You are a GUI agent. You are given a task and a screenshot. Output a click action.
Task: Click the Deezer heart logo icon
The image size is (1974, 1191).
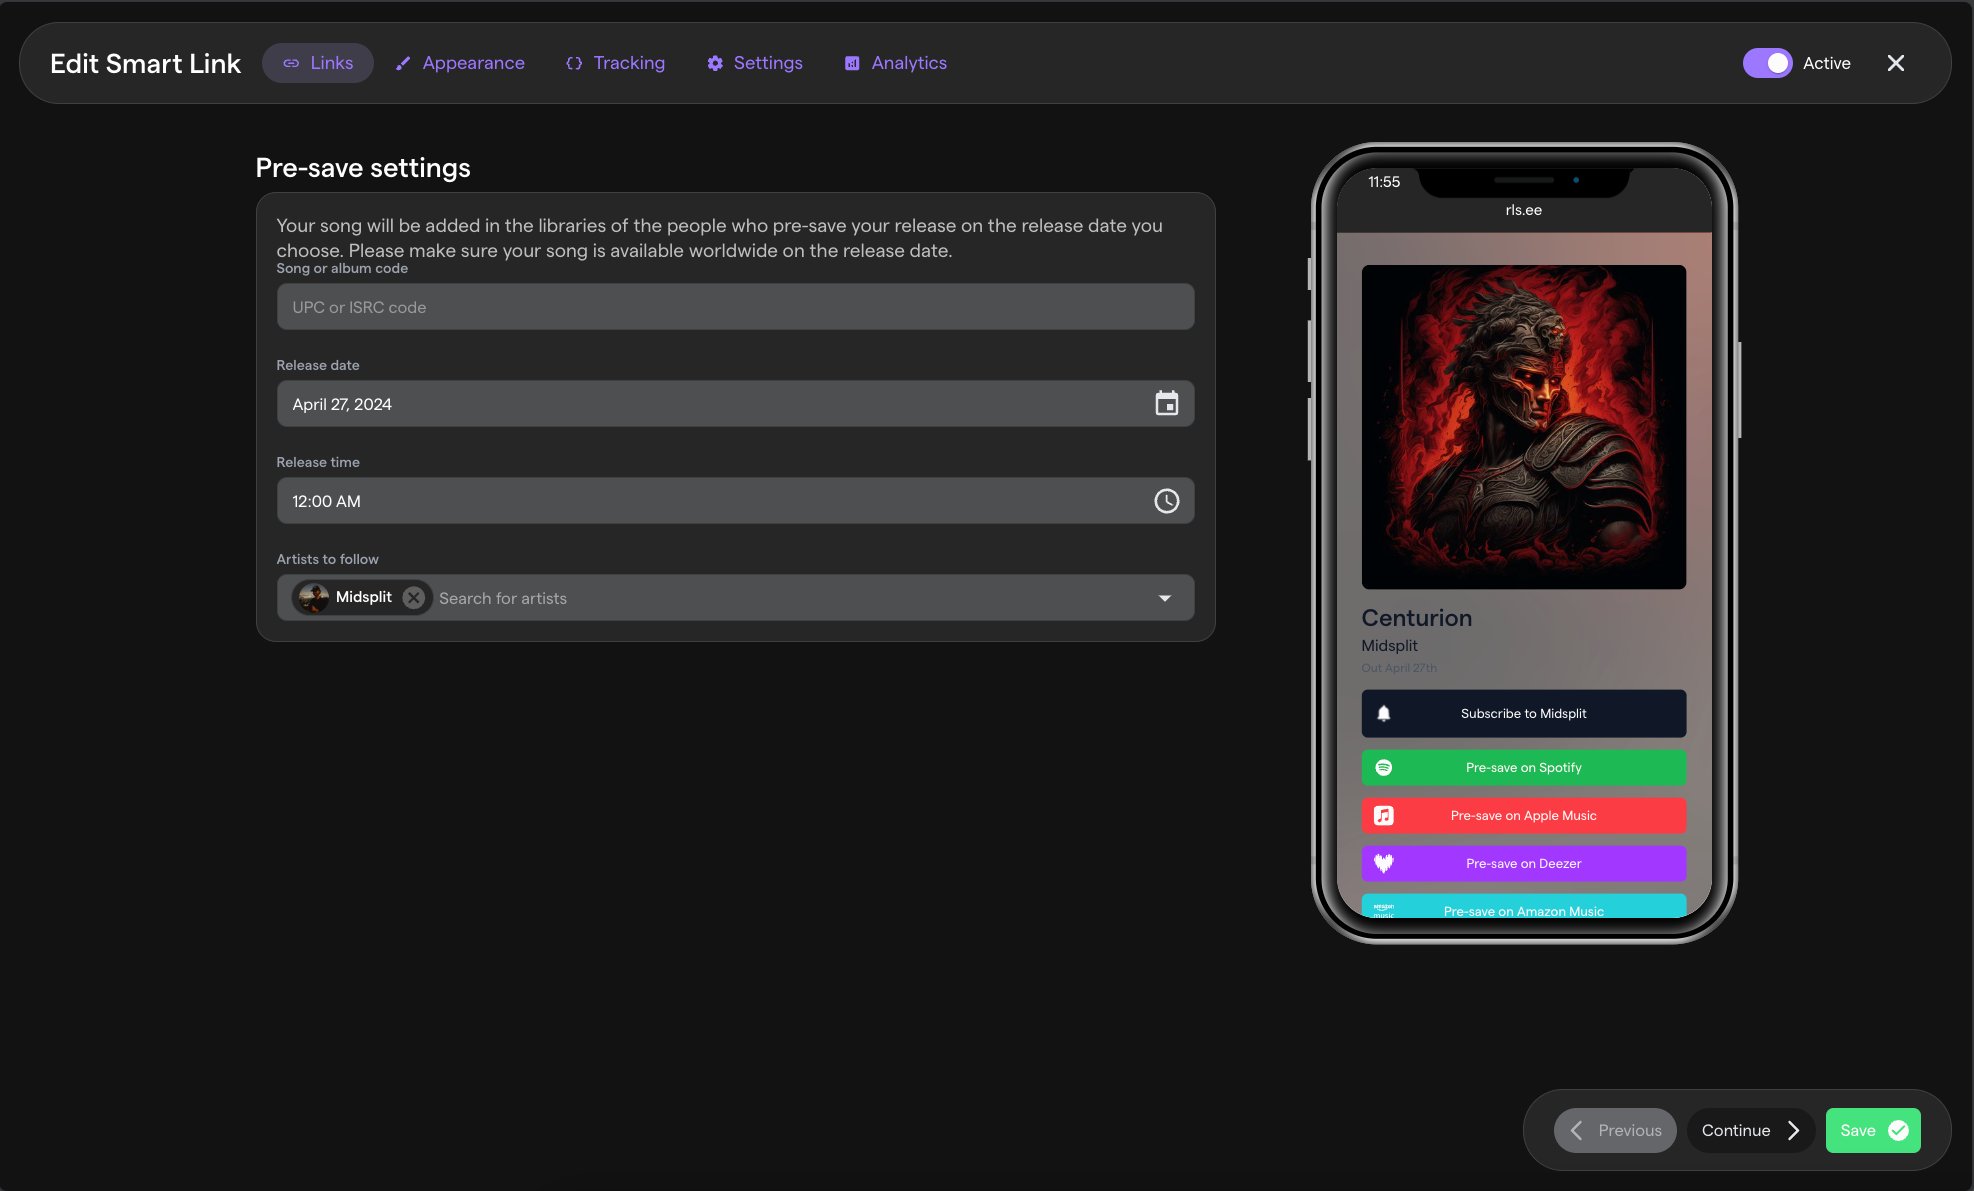click(x=1384, y=864)
